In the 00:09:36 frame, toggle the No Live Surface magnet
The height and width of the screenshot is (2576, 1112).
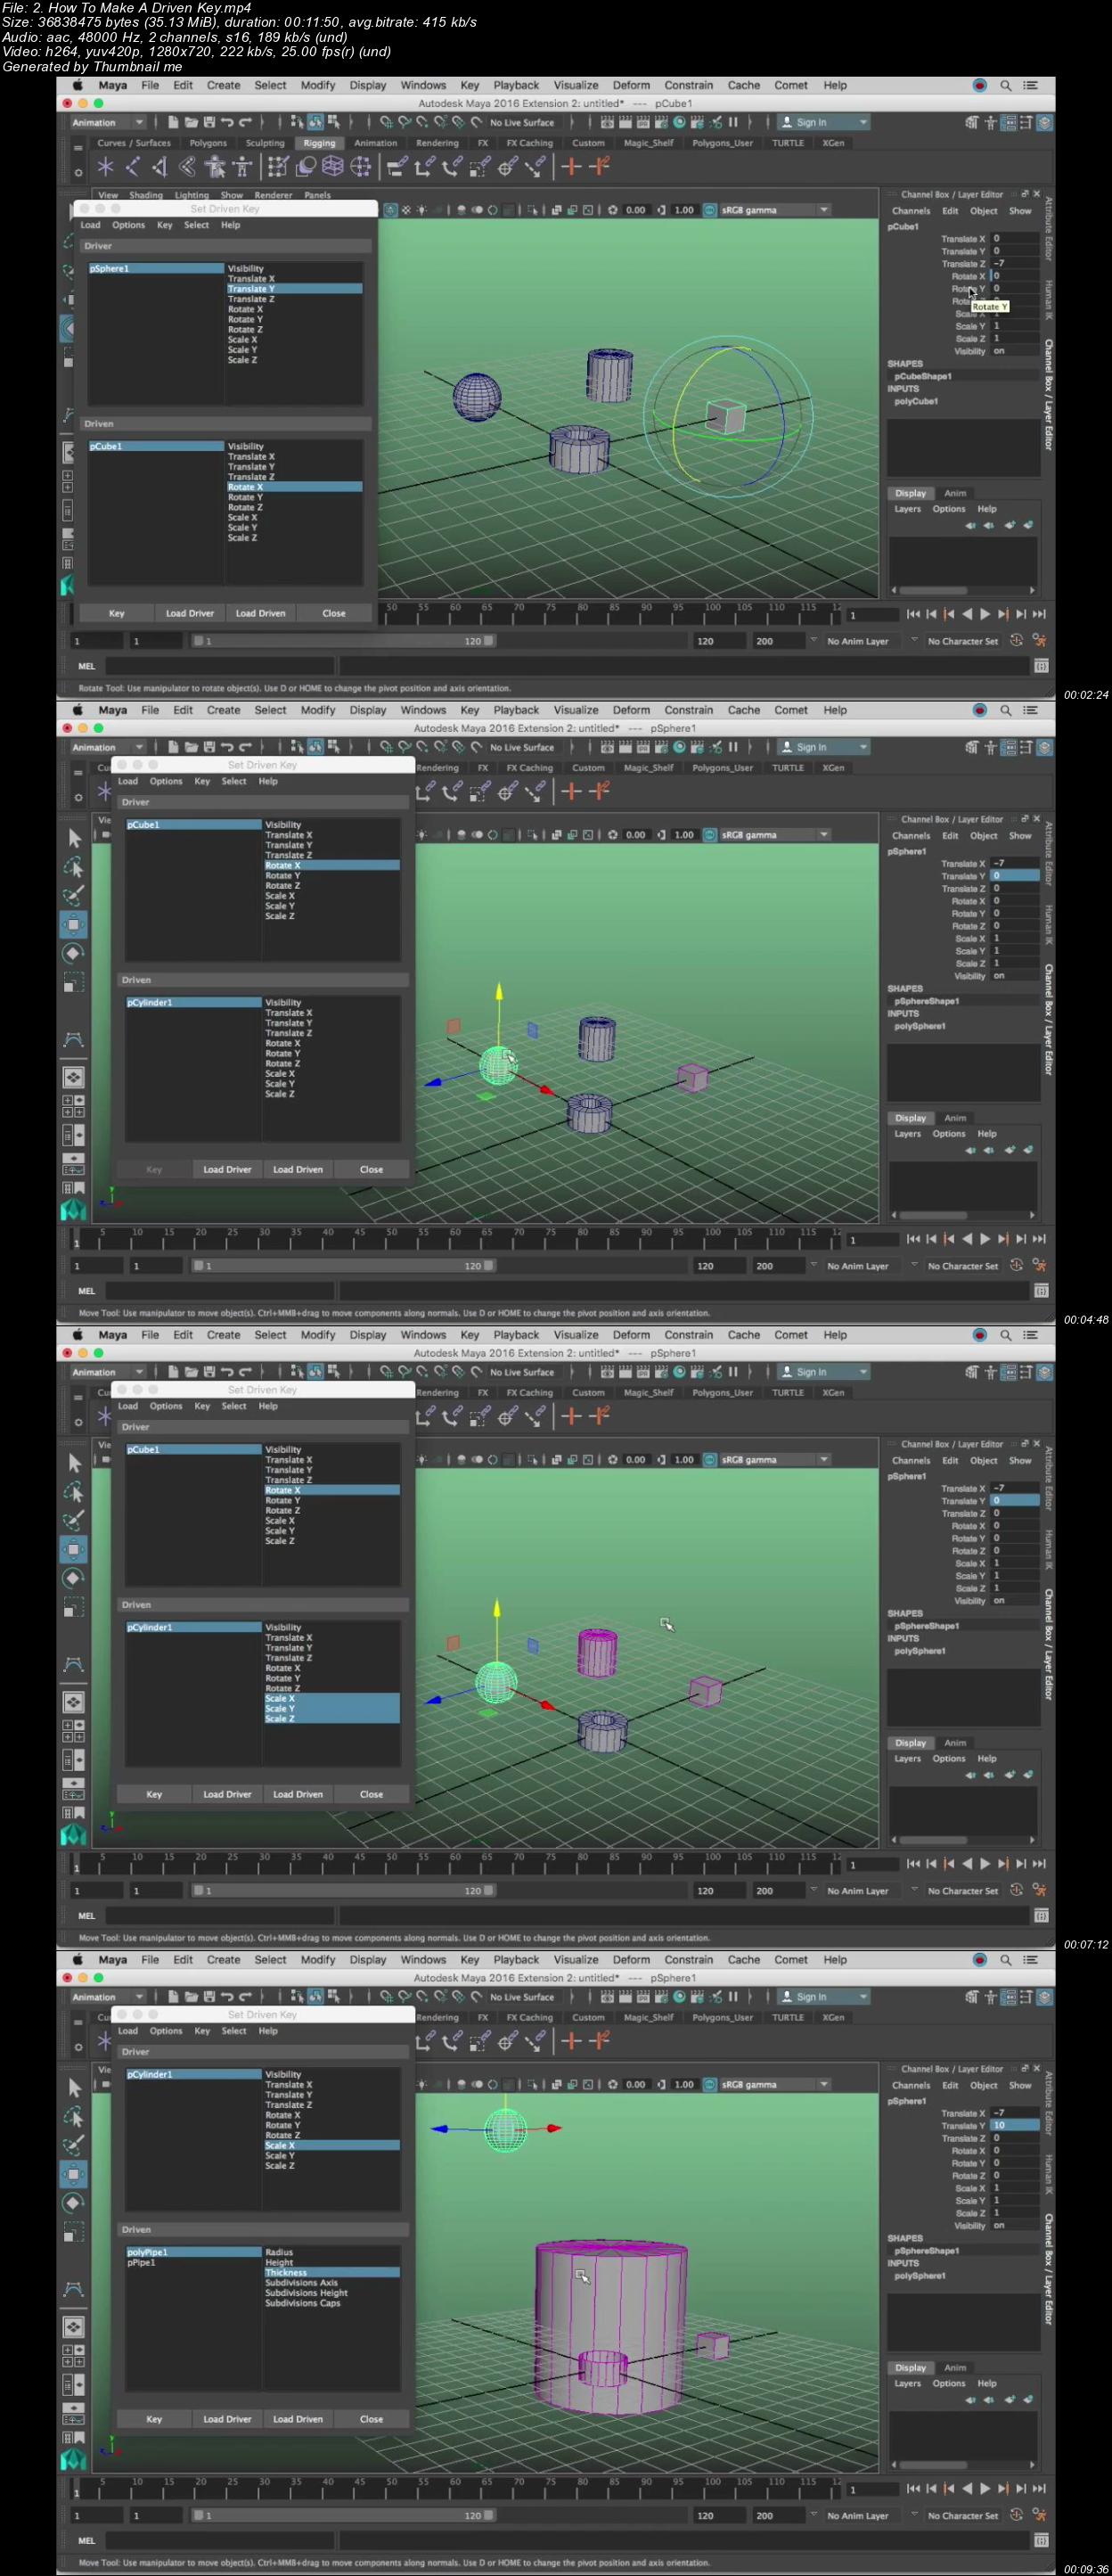tap(476, 1997)
